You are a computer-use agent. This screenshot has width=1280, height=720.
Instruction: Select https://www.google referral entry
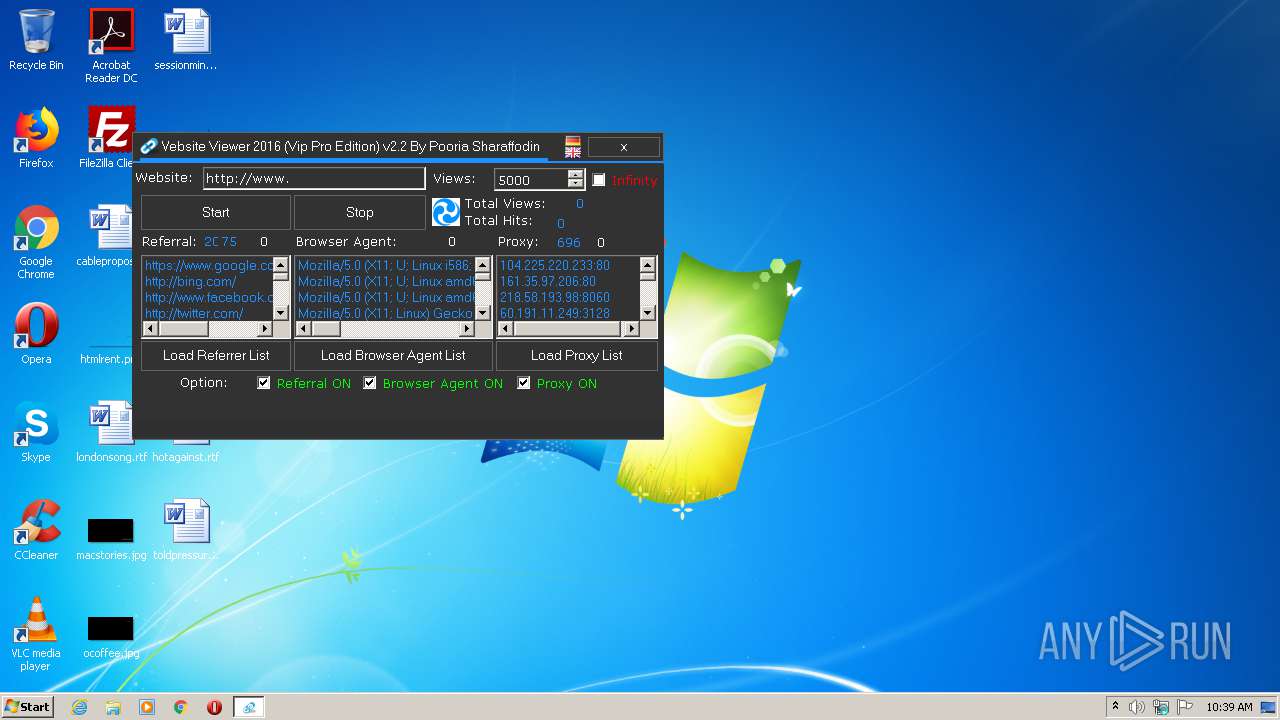(x=207, y=266)
